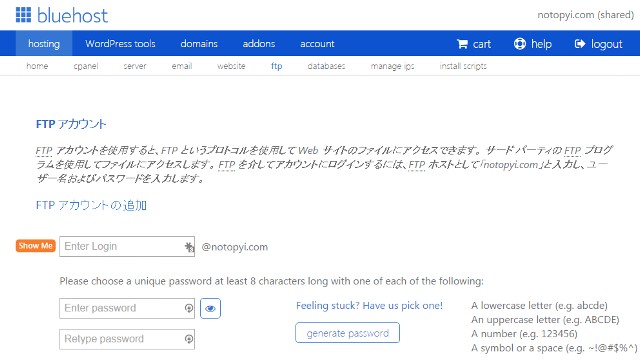
Task: Go to the email submenu item
Action: 182,66
